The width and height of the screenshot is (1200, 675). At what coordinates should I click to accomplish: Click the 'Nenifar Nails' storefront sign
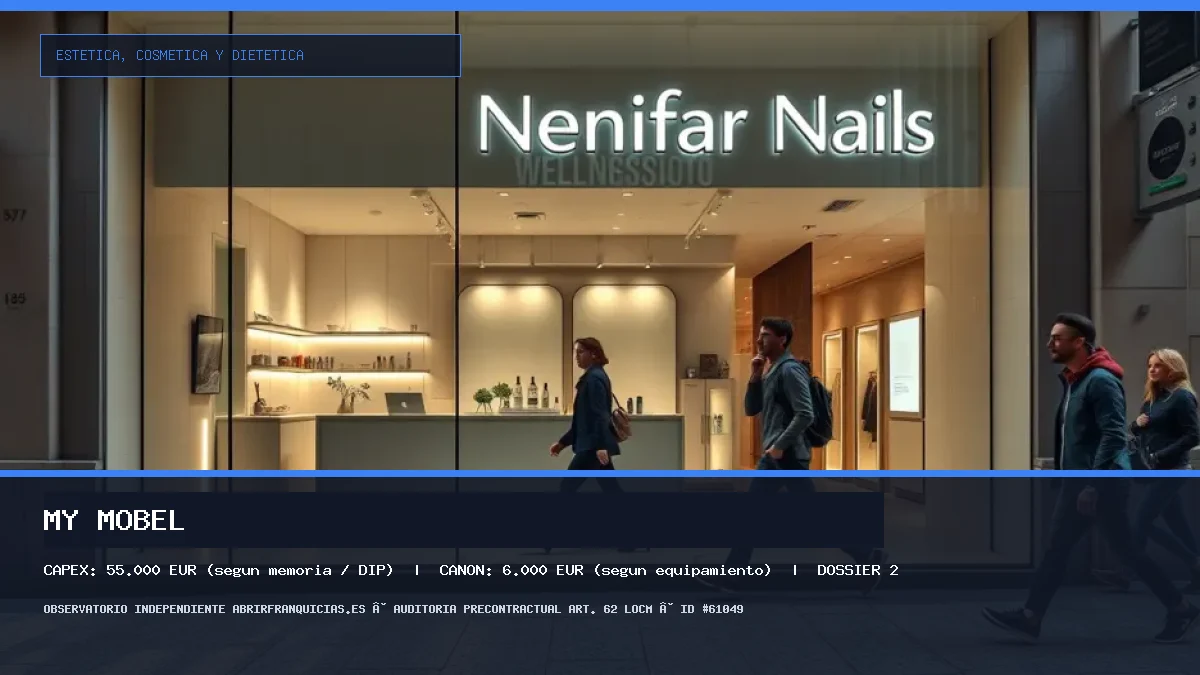click(706, 124)
